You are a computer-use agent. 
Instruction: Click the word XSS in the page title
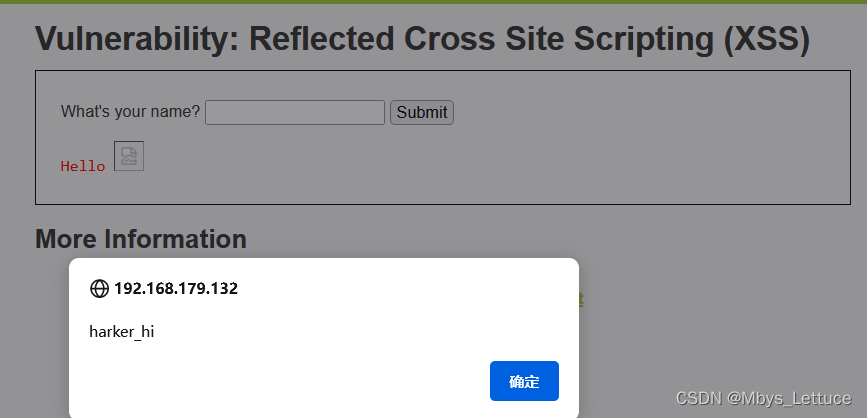click(767, 39)
